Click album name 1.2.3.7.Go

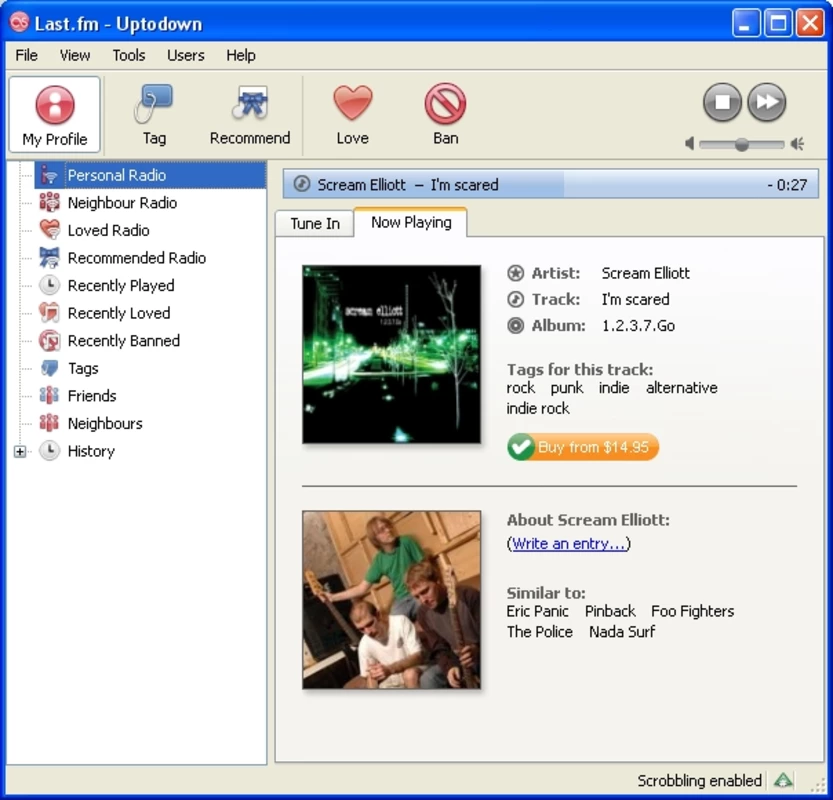click(638, 325)
